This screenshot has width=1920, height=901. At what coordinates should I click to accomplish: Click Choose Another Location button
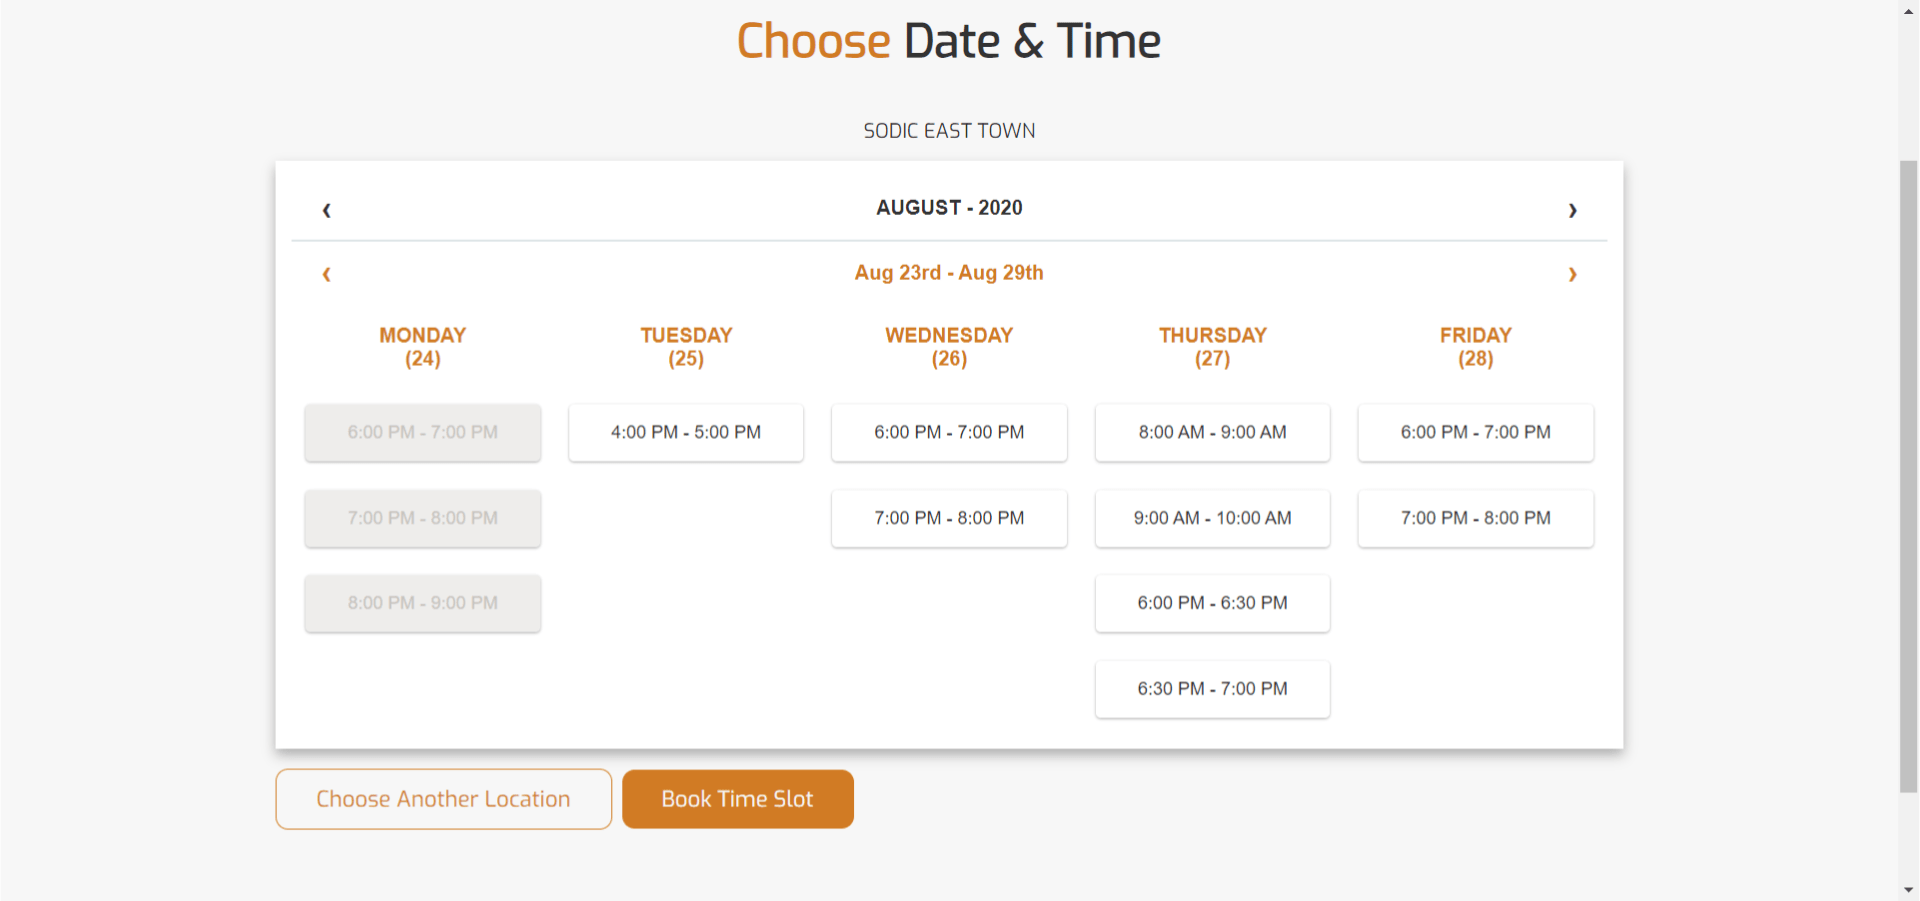pos(443,799)
